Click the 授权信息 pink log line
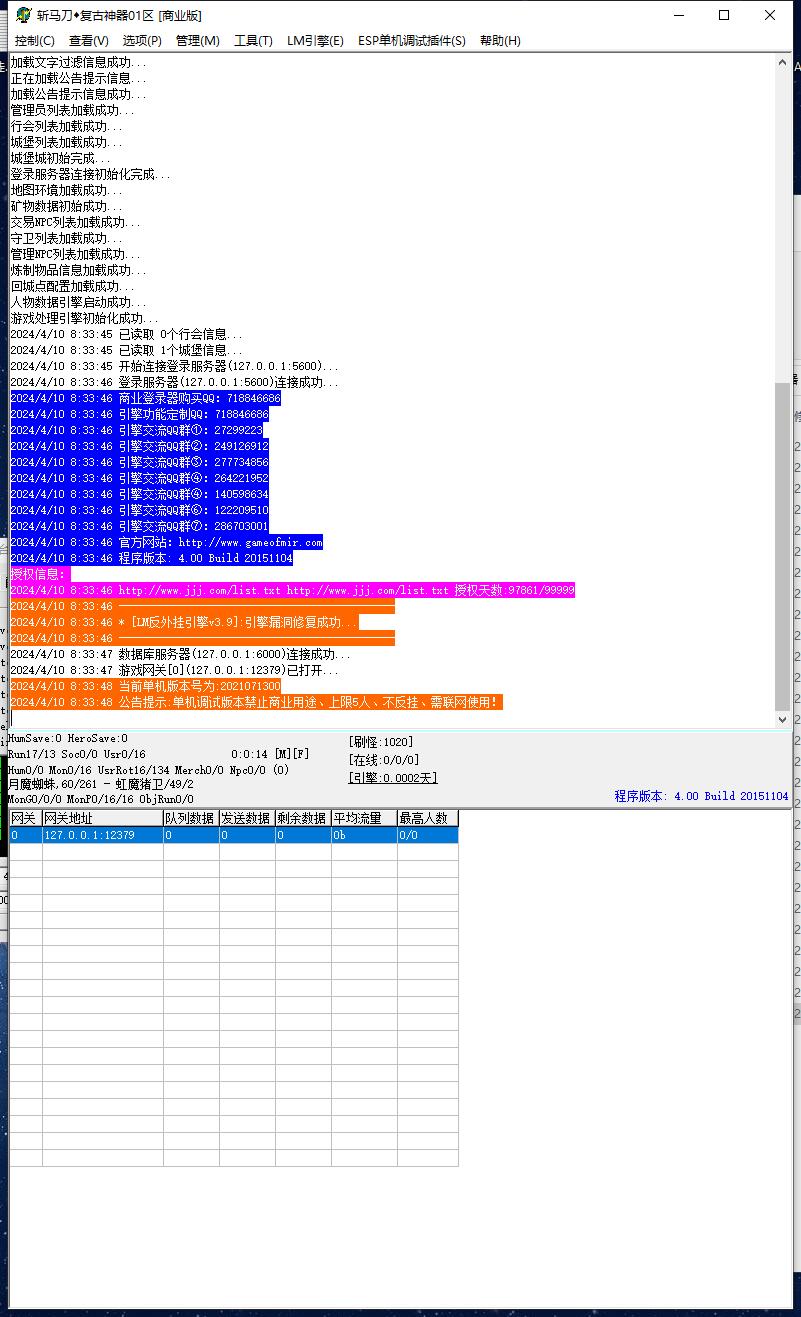The width and height of the screenshot is (801, 1317). point(40,574)
